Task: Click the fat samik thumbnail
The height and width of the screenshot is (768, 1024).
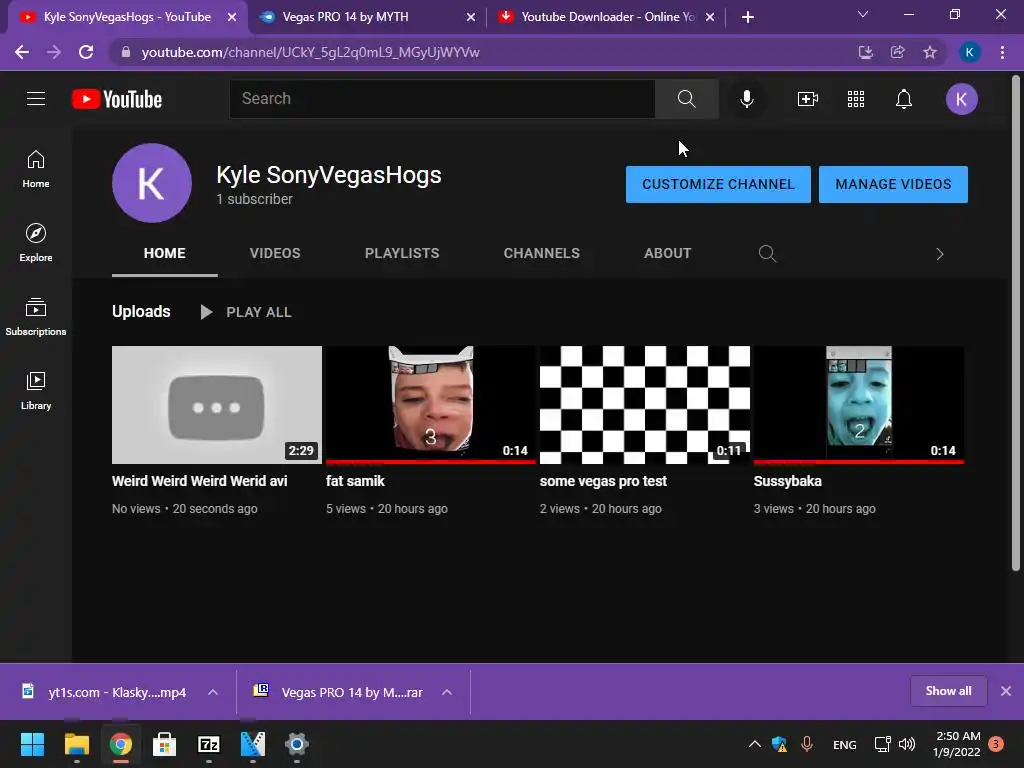Action: [x=430, y=405]
